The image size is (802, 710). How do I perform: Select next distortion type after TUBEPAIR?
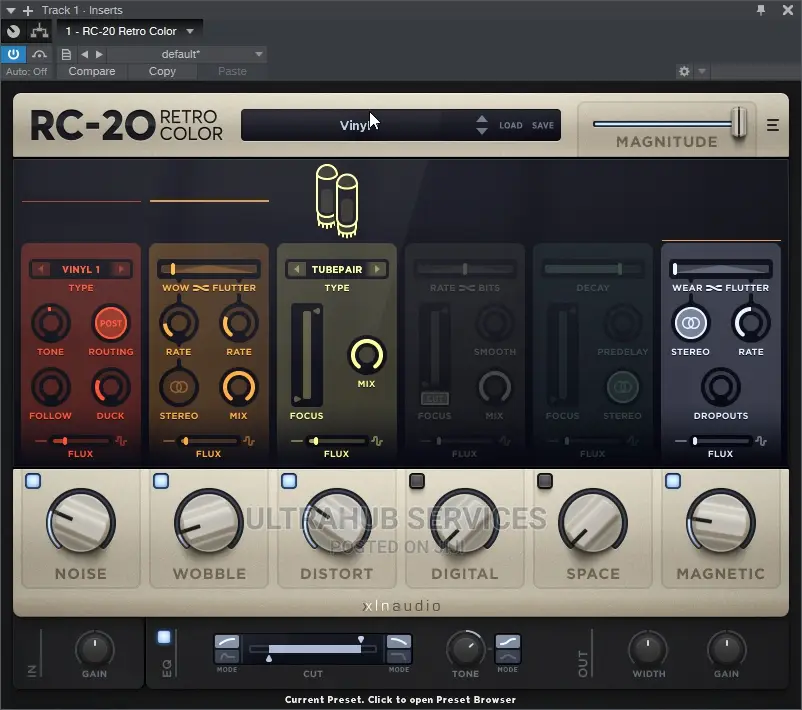[377, 269]
